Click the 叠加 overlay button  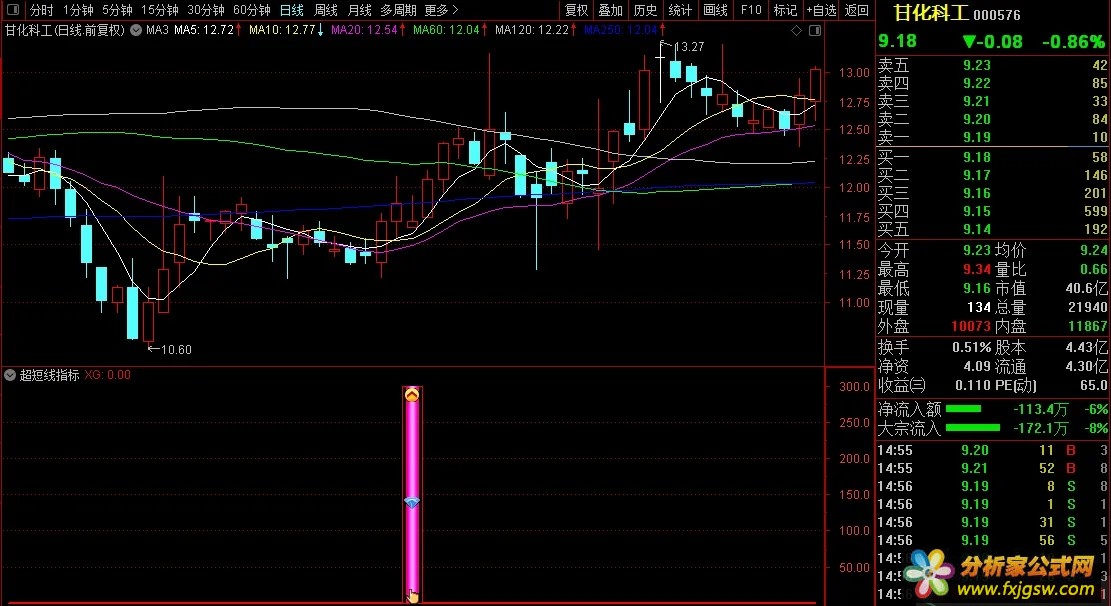[610, 10]
